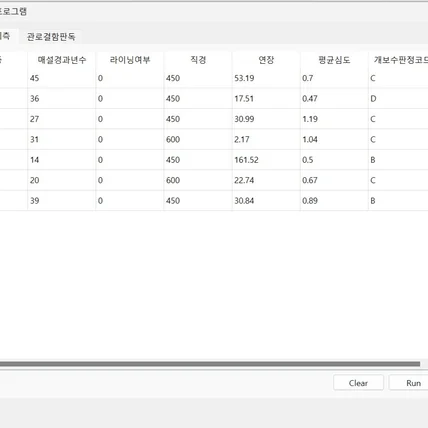Click the average depth cell 1.19

(334, 119)
